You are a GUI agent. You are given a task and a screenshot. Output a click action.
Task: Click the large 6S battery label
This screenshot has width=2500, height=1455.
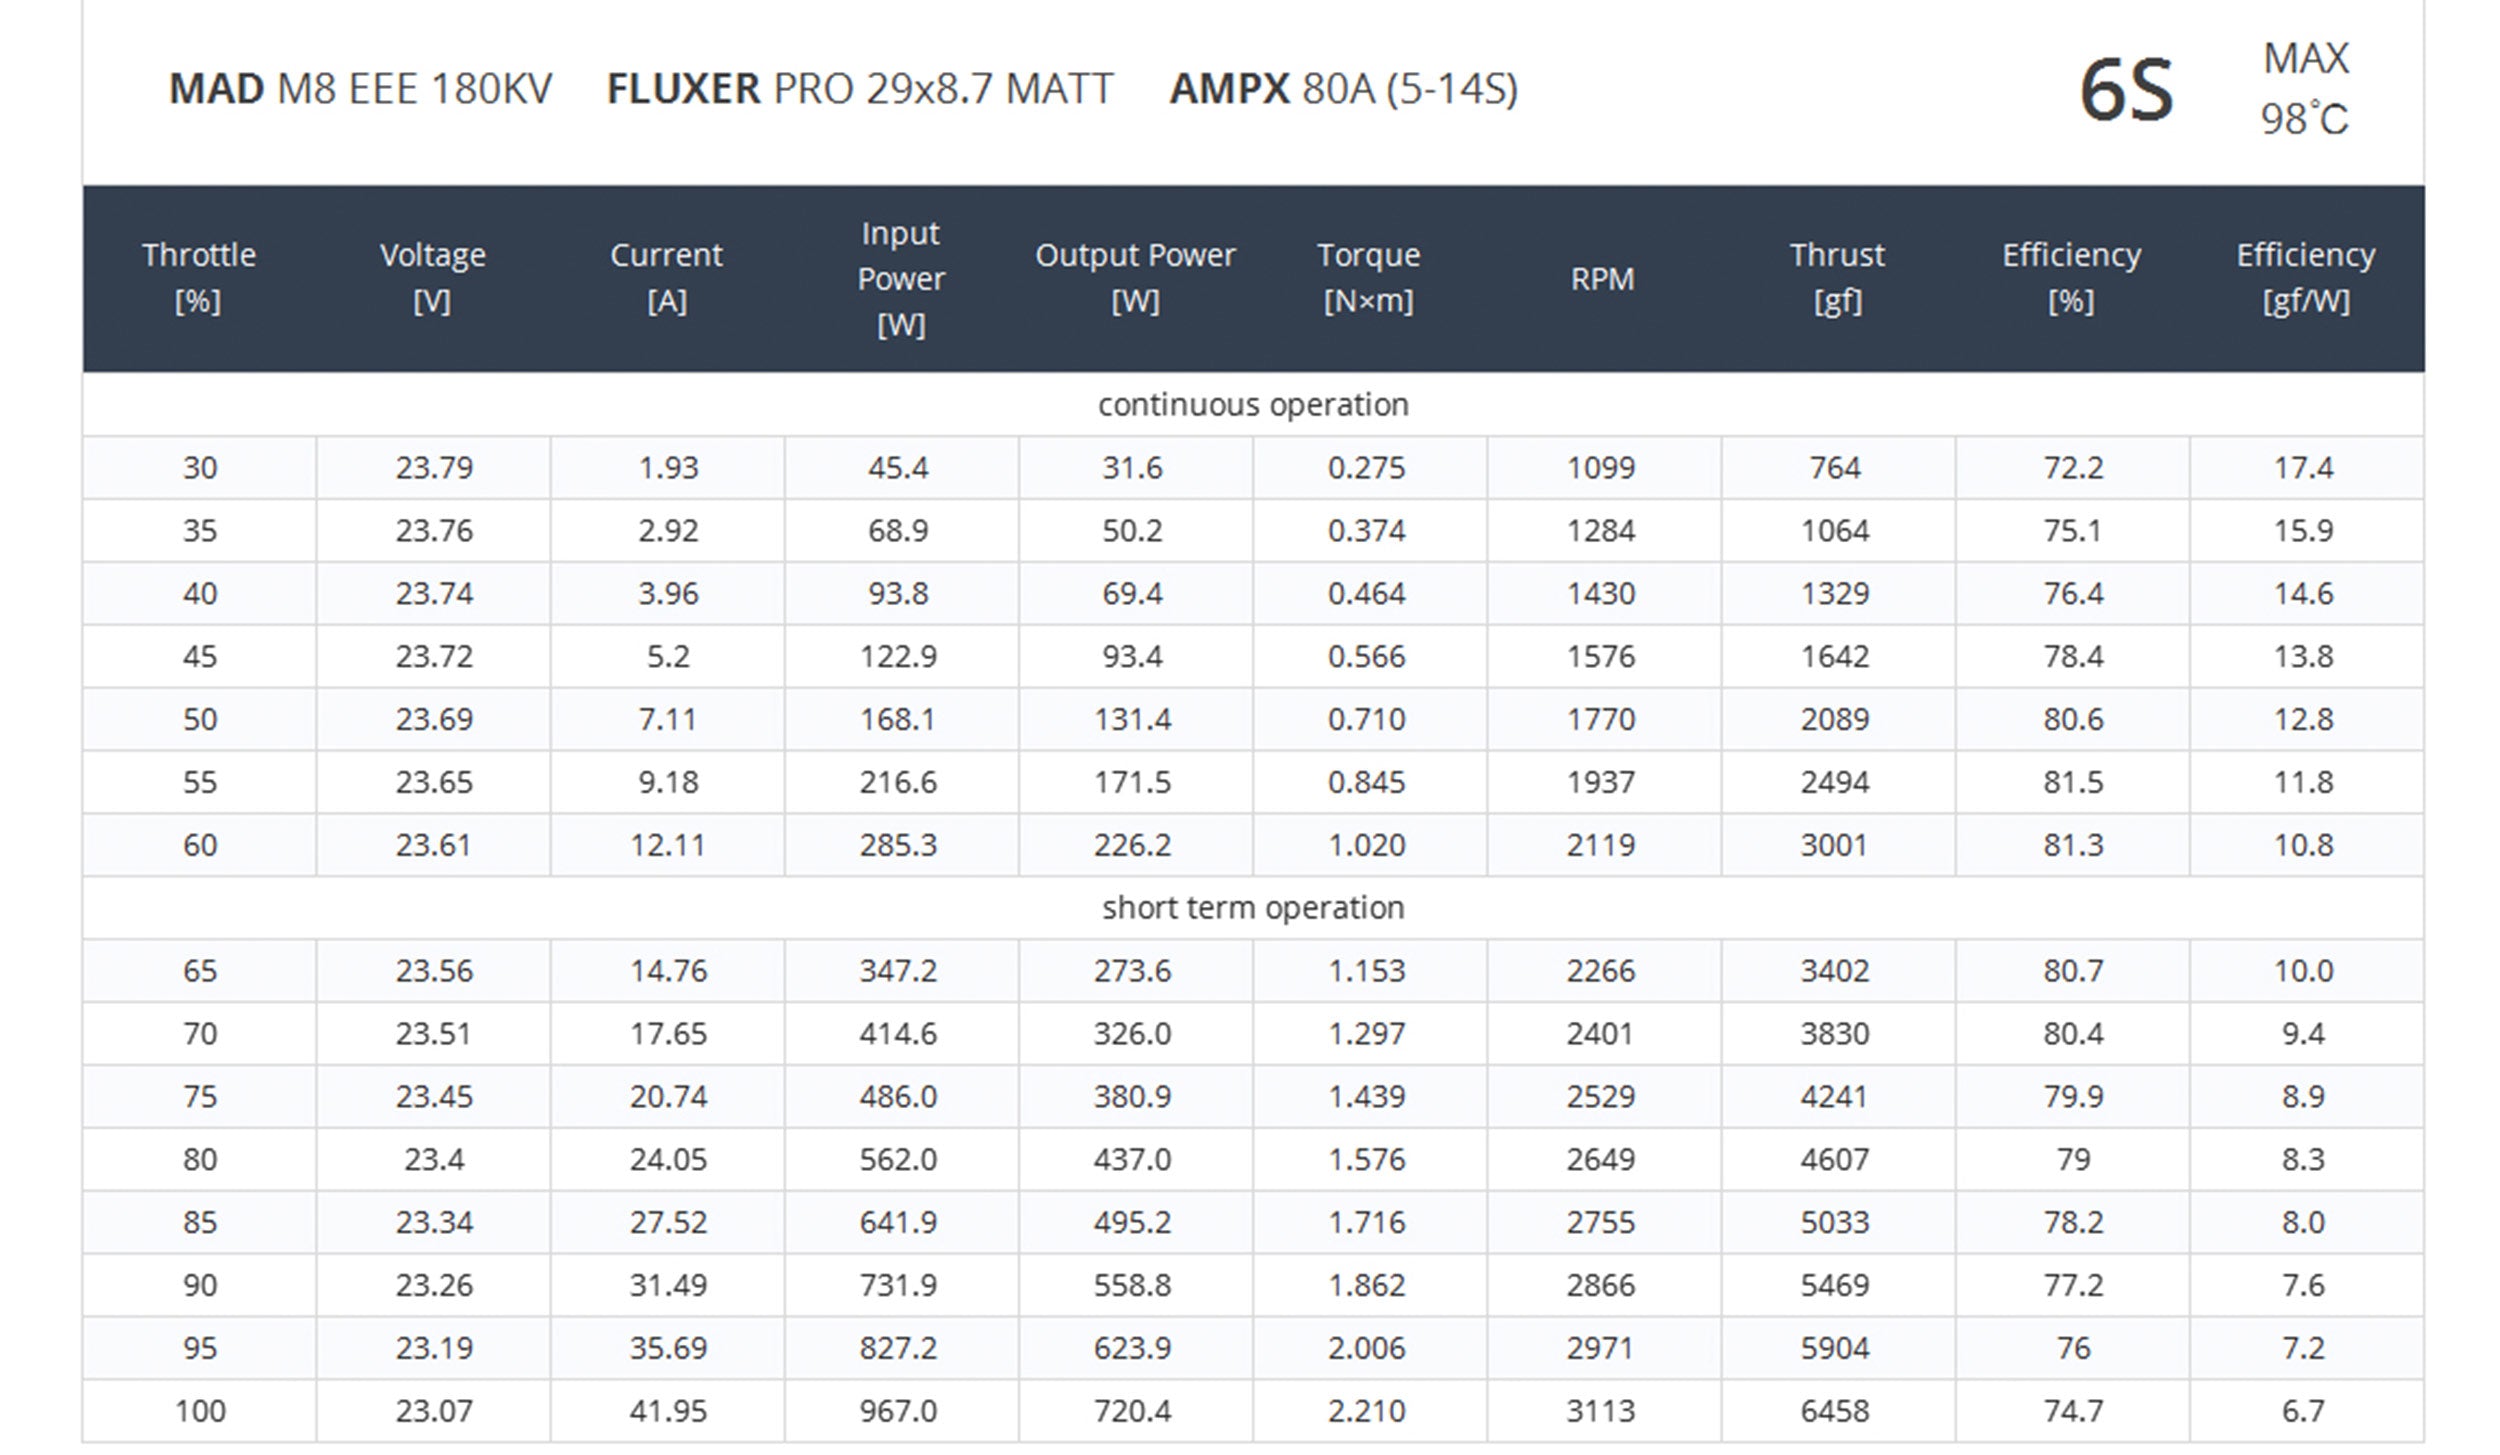pos(2126,91)
